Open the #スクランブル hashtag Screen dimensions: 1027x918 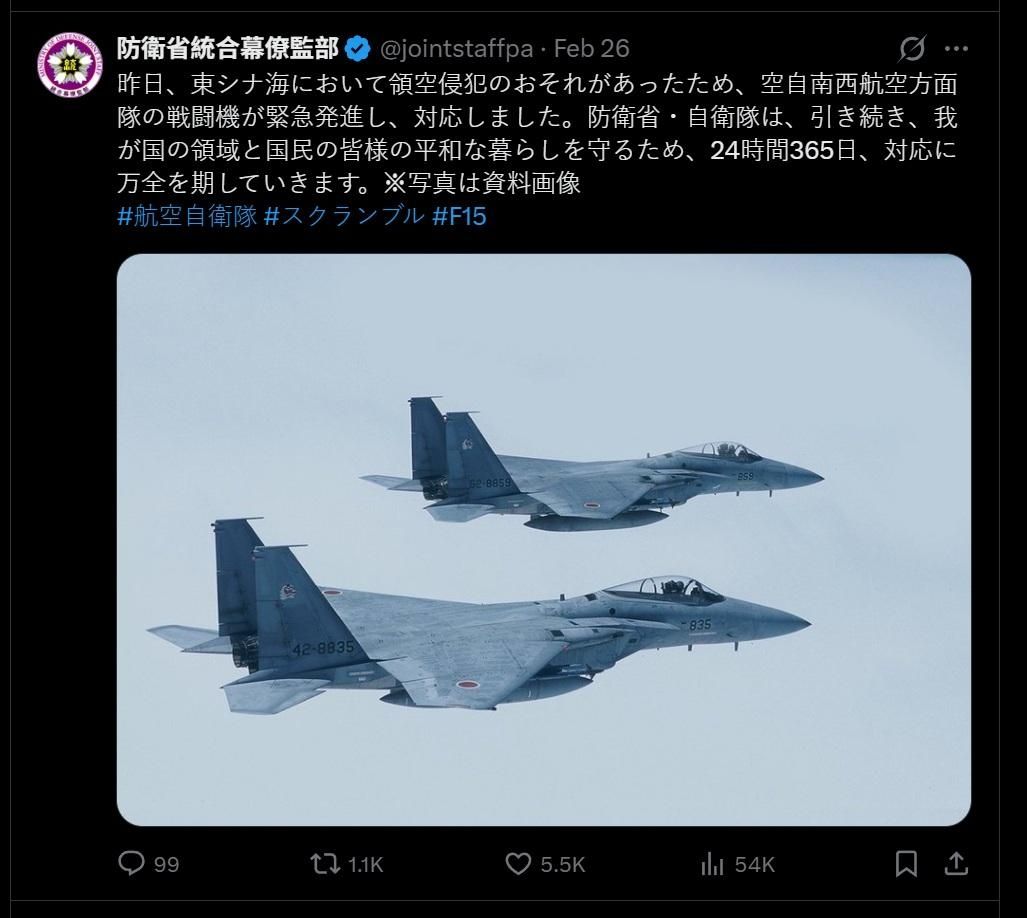(x=345, y=216)
